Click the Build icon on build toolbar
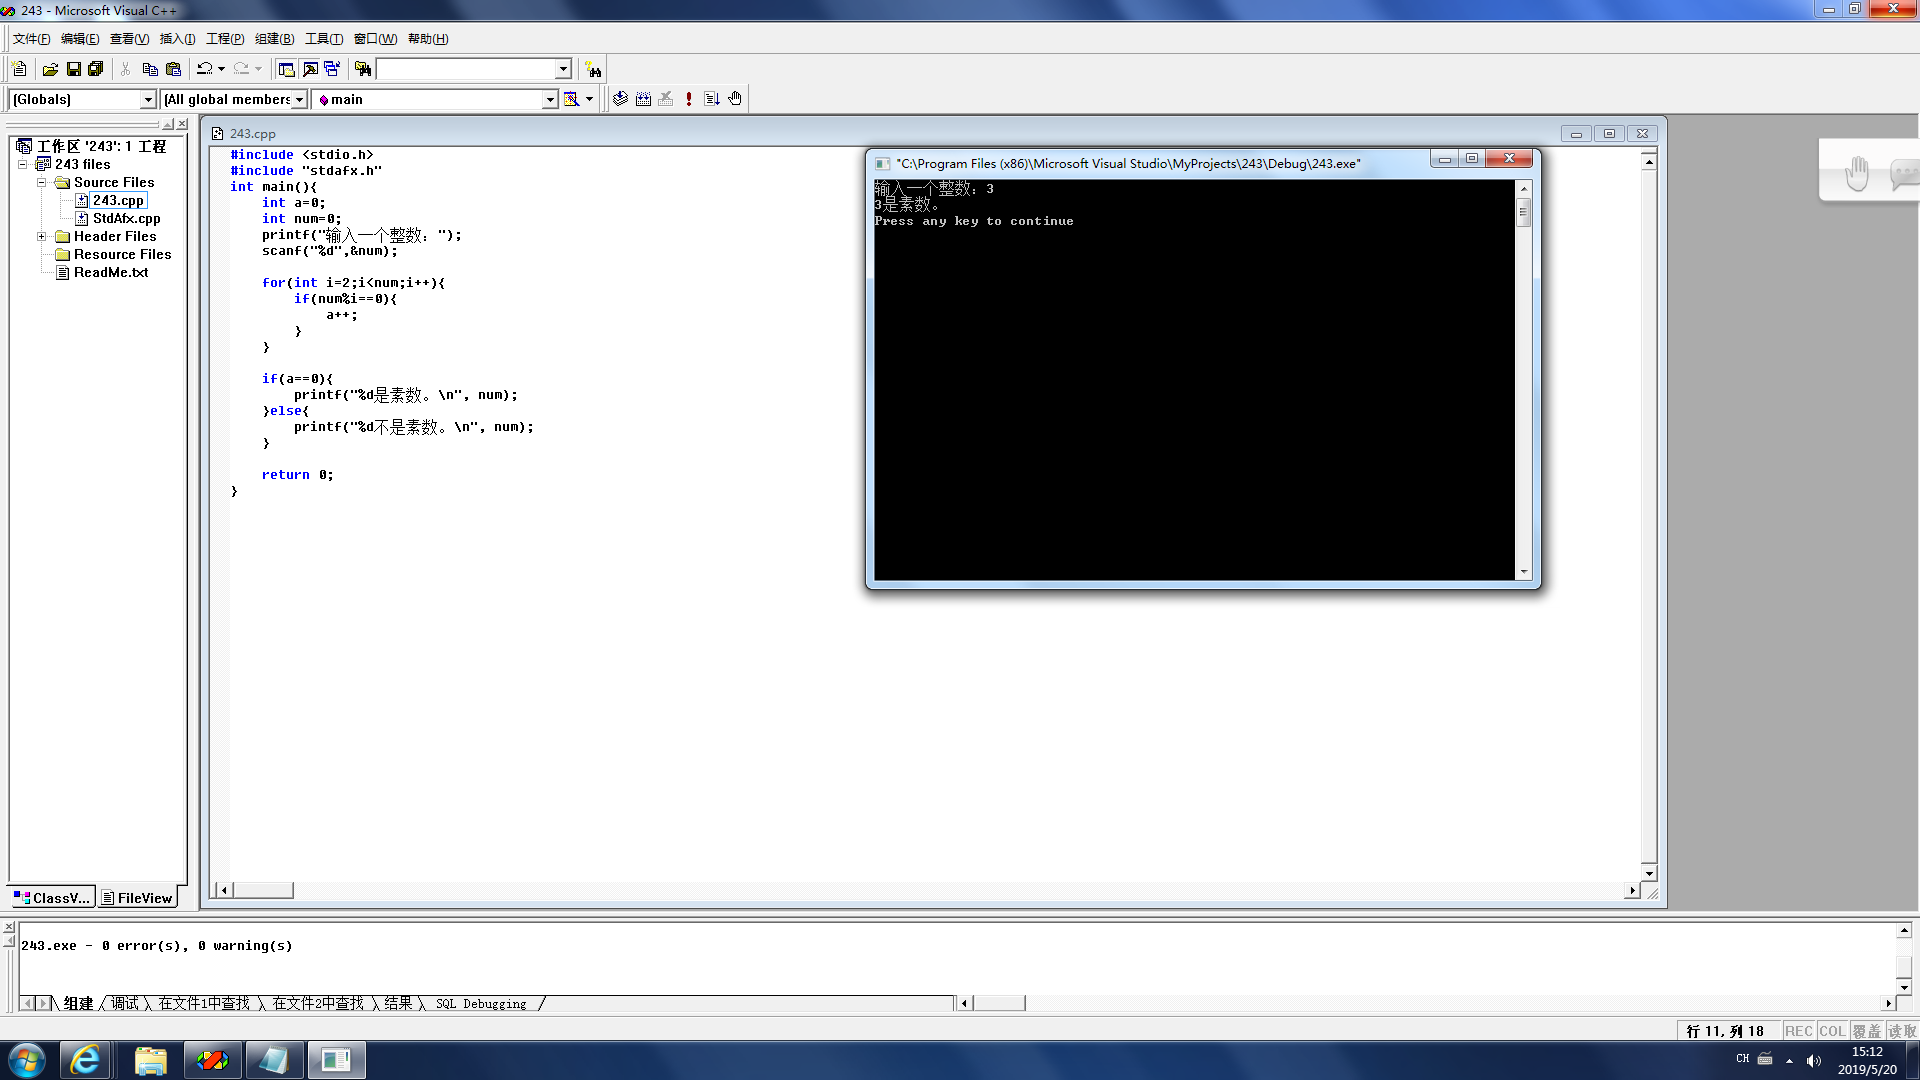 (x=643, y=99)
